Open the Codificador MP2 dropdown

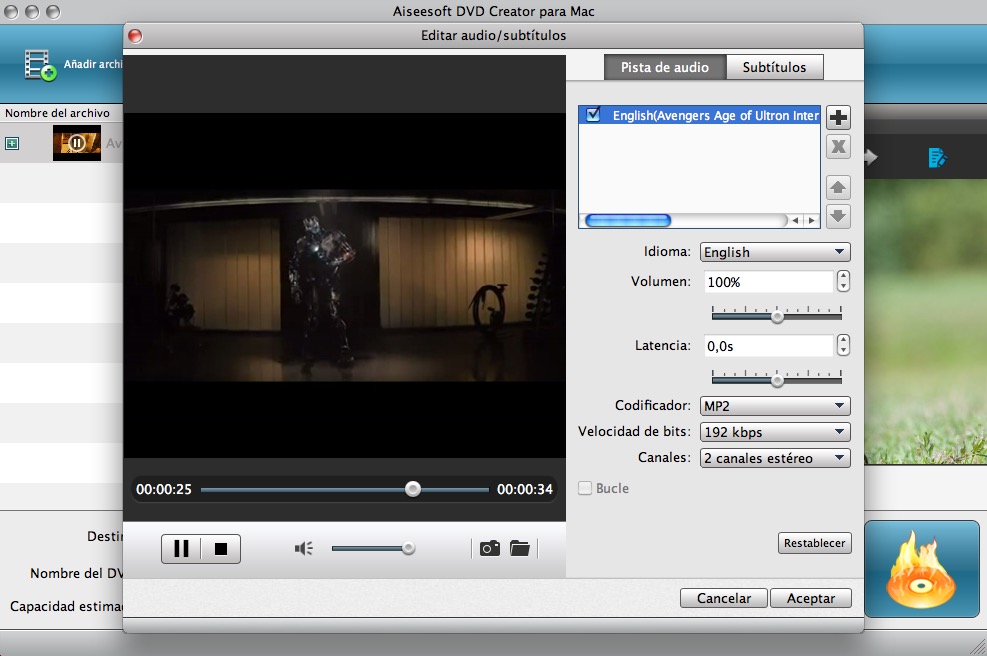(x=775, y=406)
